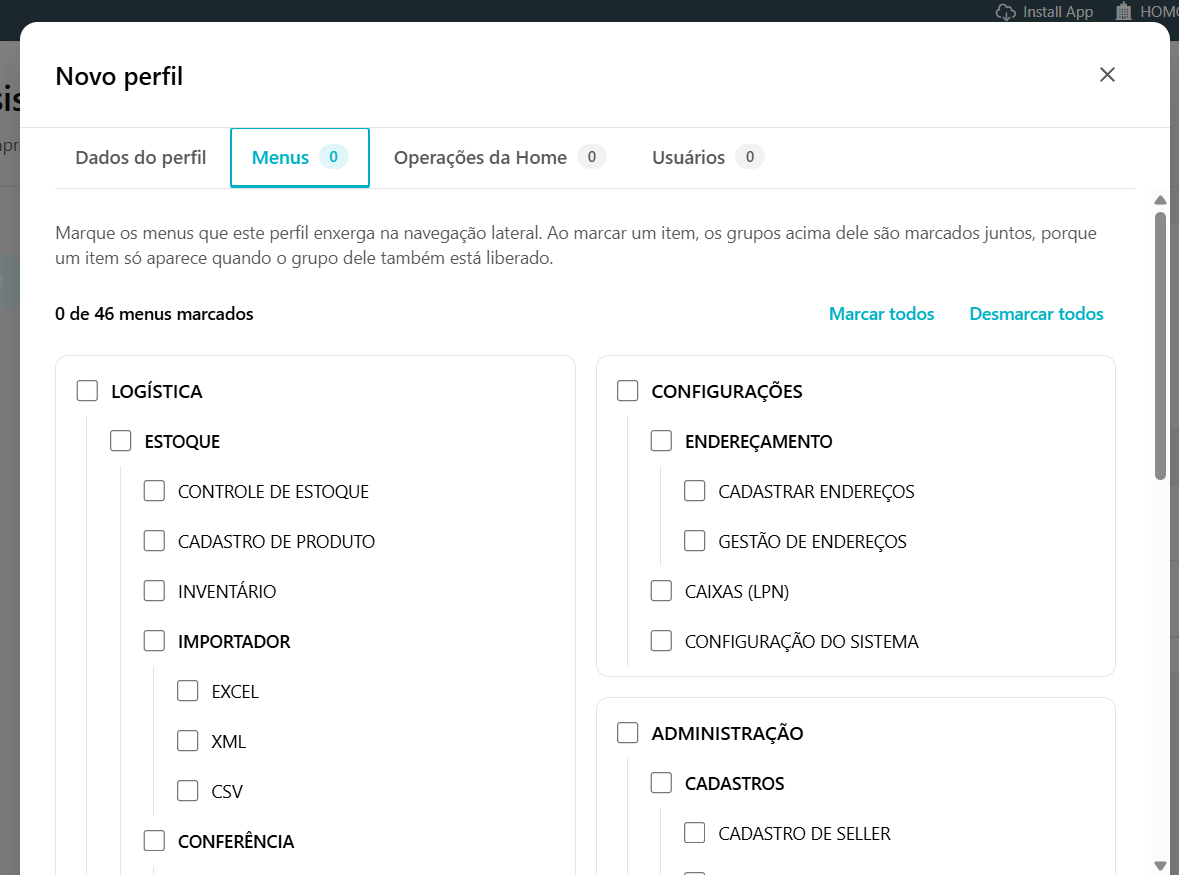Check CADASTRO DE SELLER checkbox
Image resolution: width=1179 pixels, height=875 pixels.
(694, 833)
